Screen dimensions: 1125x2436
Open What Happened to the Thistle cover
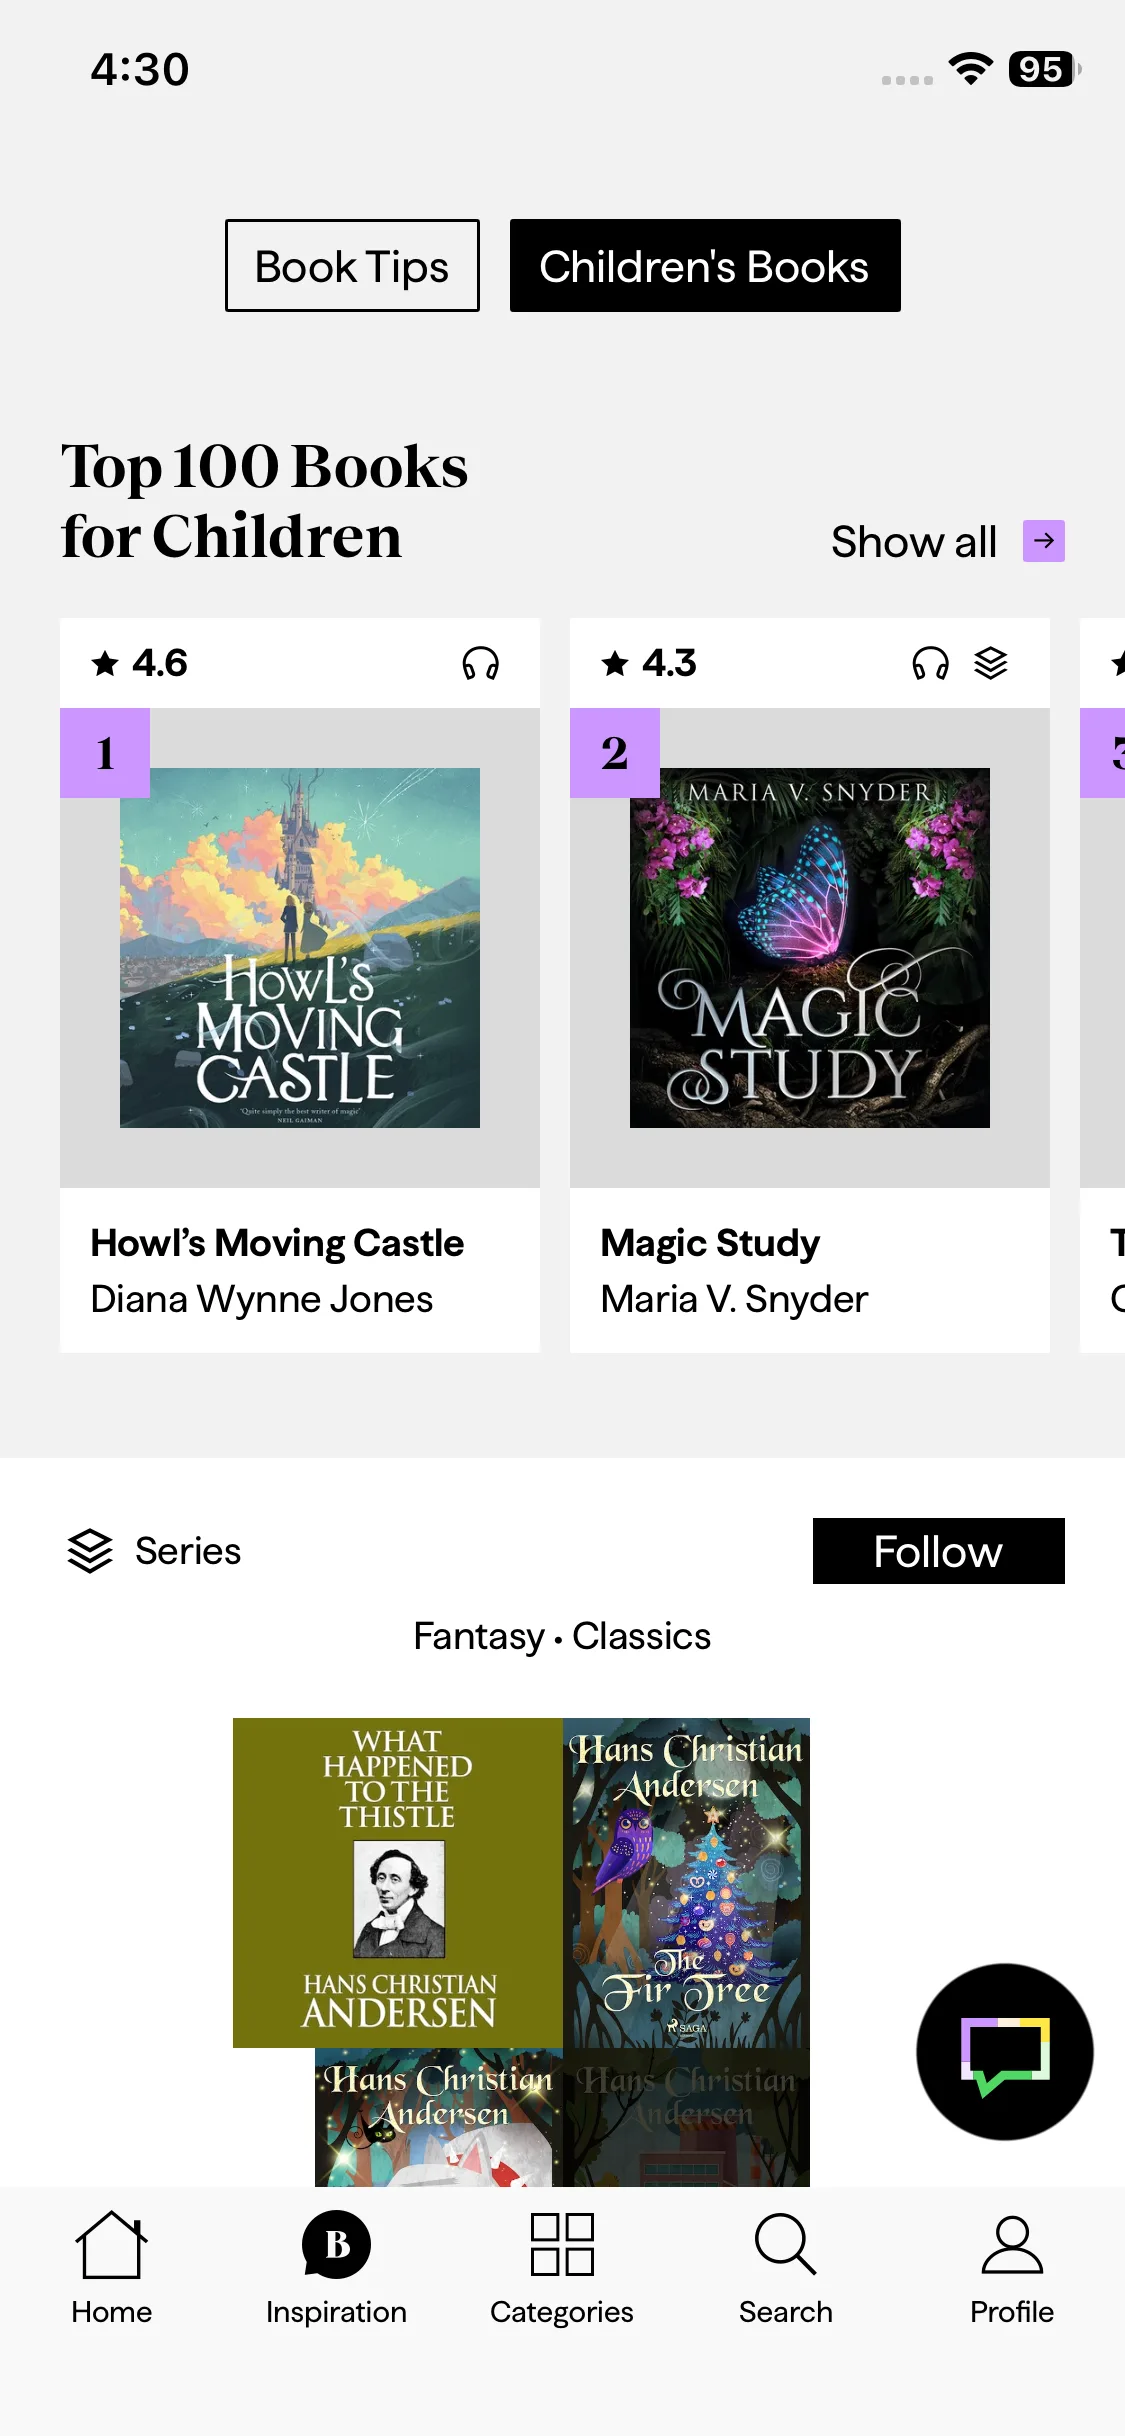pyautogui.click(x=398, y=1882)
